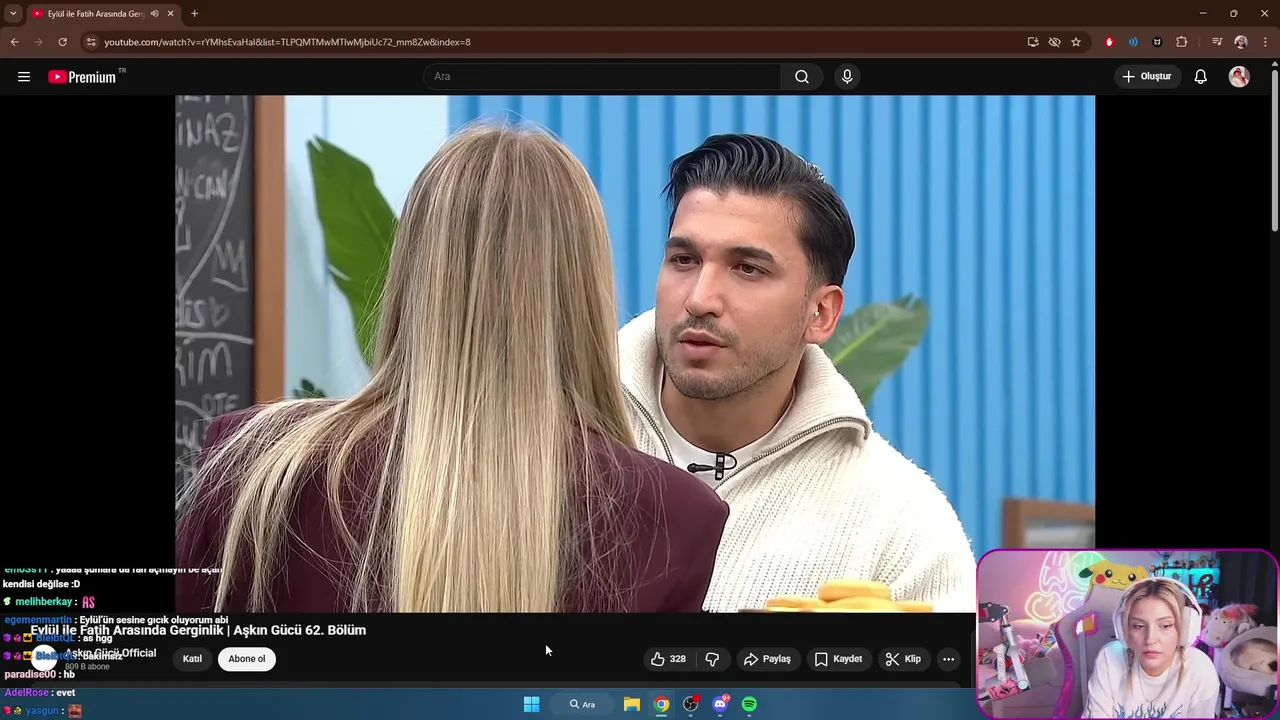Click the video title text
The height and width of the screenshot is (720, 1280).
click(x=198, y=630)
